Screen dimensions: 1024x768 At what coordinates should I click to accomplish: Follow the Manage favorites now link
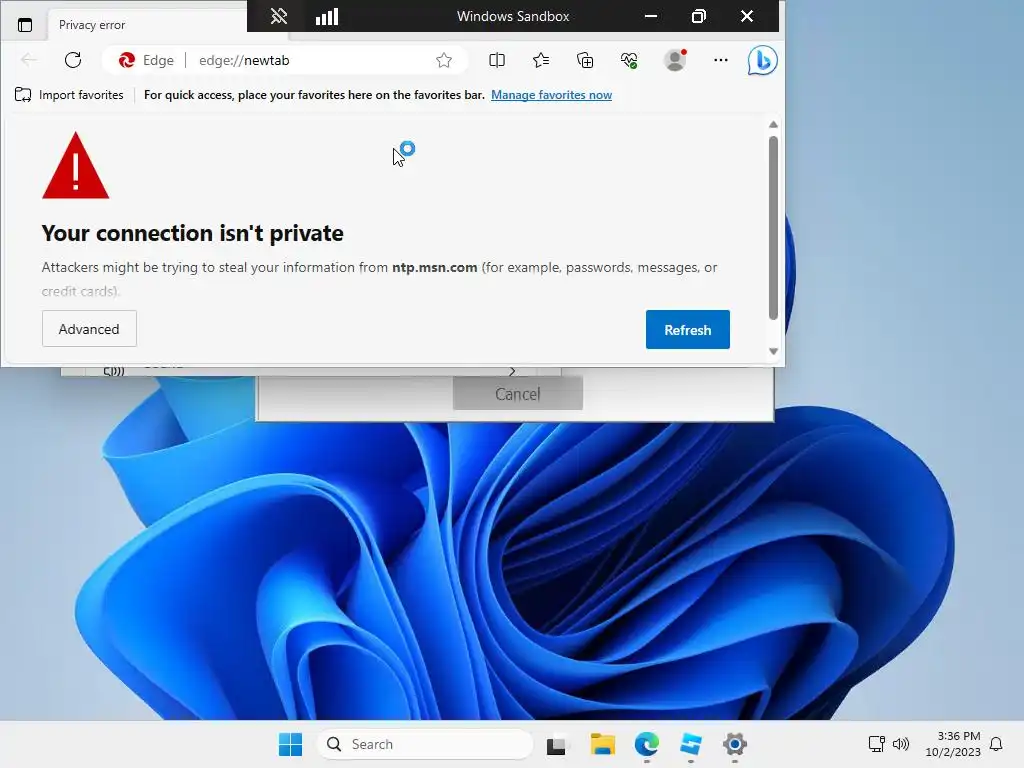pos(551,95)
